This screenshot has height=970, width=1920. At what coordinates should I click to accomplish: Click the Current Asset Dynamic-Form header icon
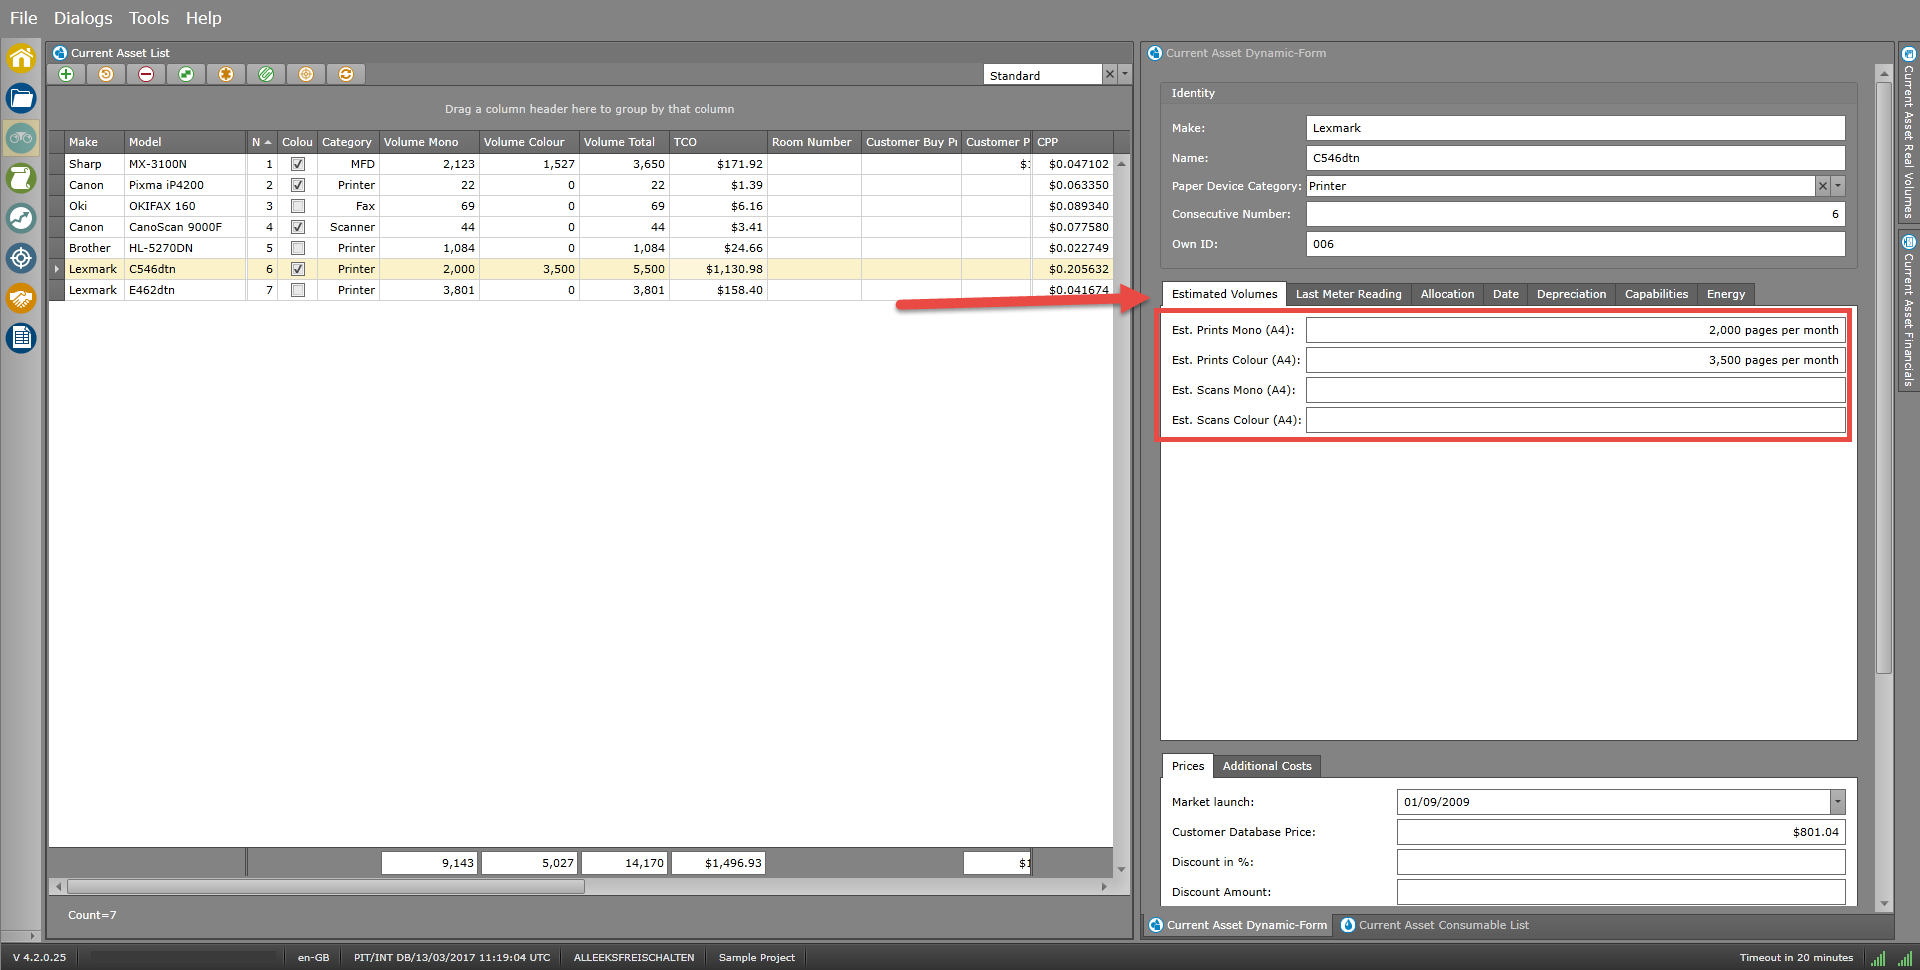(x=1155, y=53)
